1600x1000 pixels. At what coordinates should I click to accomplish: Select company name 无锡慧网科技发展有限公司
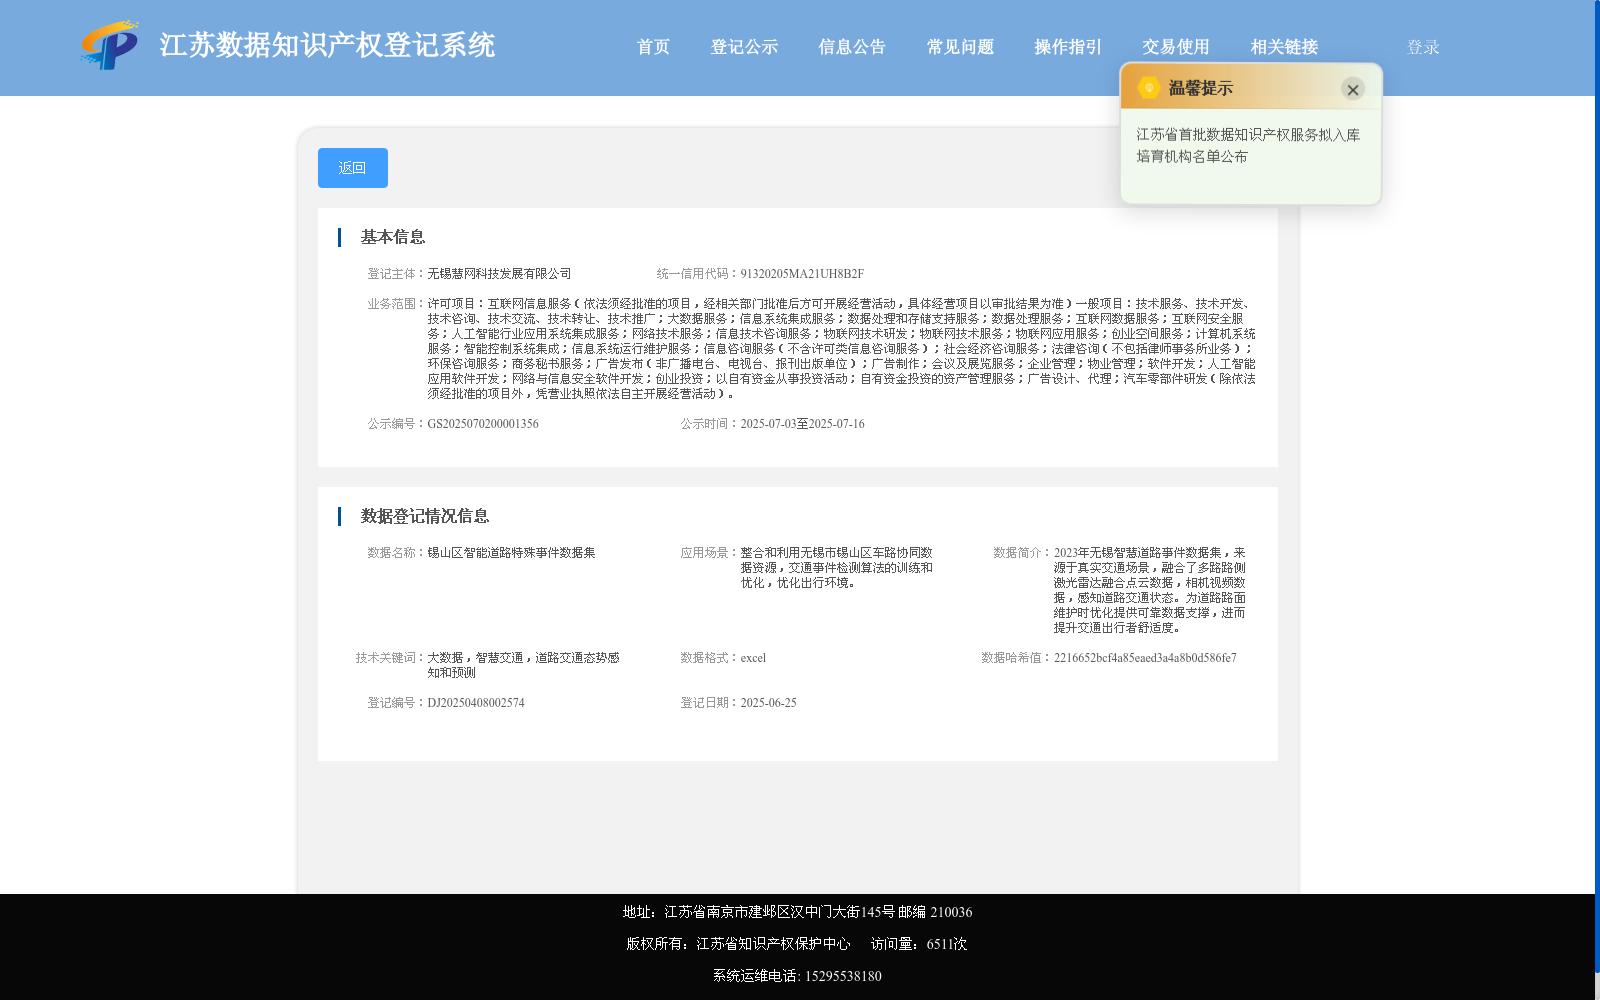pyautogui.click(x=499, y=274)
